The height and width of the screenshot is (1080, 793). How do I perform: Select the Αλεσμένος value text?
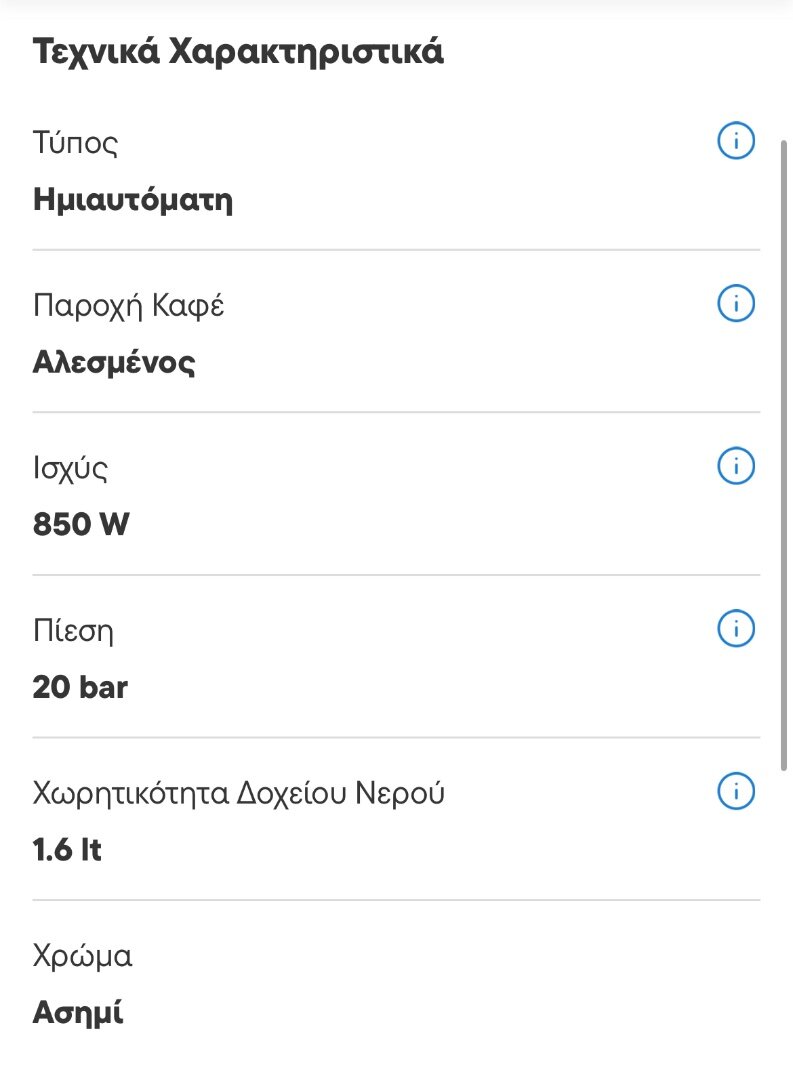pyautogui.click(x=114, y=362)
